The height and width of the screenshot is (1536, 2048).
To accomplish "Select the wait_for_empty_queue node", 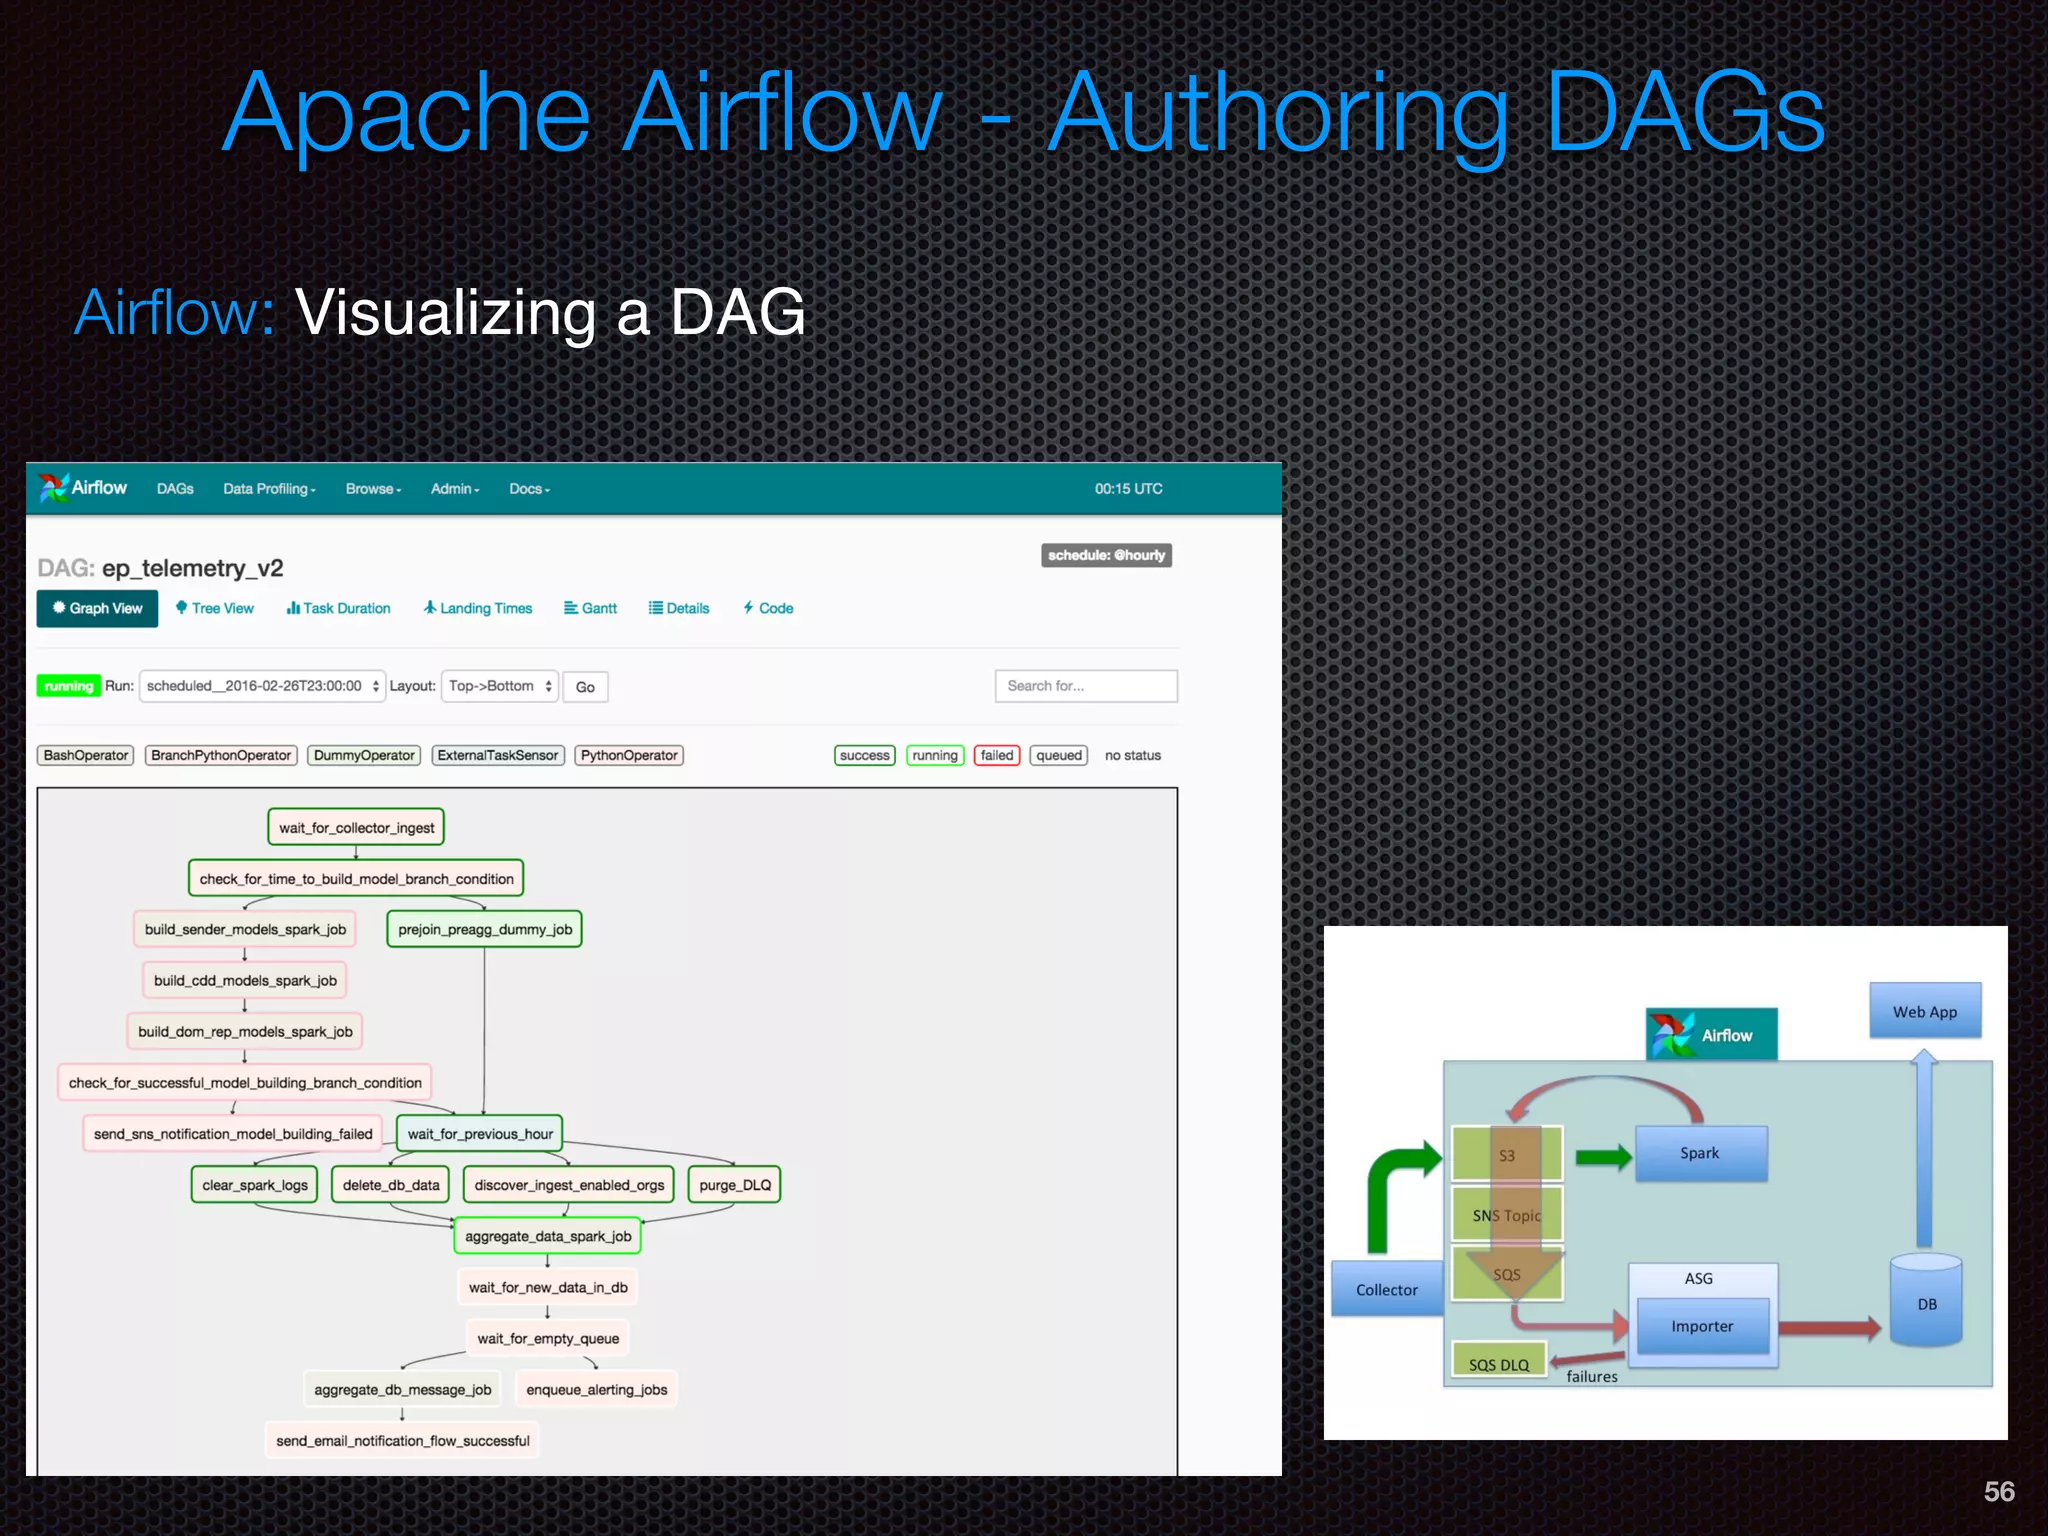I will click(548, 1337).
